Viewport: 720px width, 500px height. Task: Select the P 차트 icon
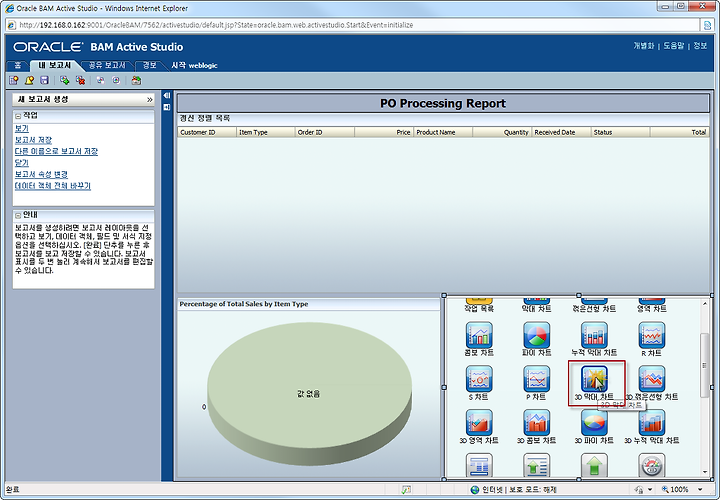pos(536,379)
